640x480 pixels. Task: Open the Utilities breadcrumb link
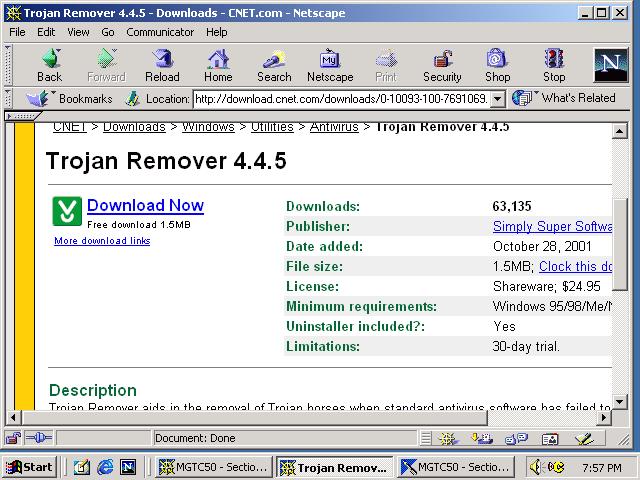coord(272,127)
